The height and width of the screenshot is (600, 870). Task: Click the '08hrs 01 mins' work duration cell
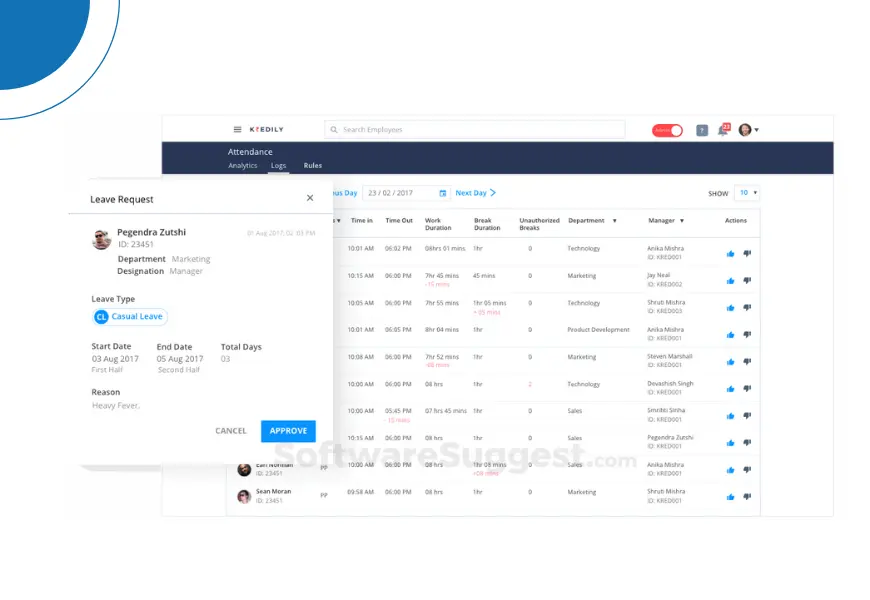coord(445,249)
